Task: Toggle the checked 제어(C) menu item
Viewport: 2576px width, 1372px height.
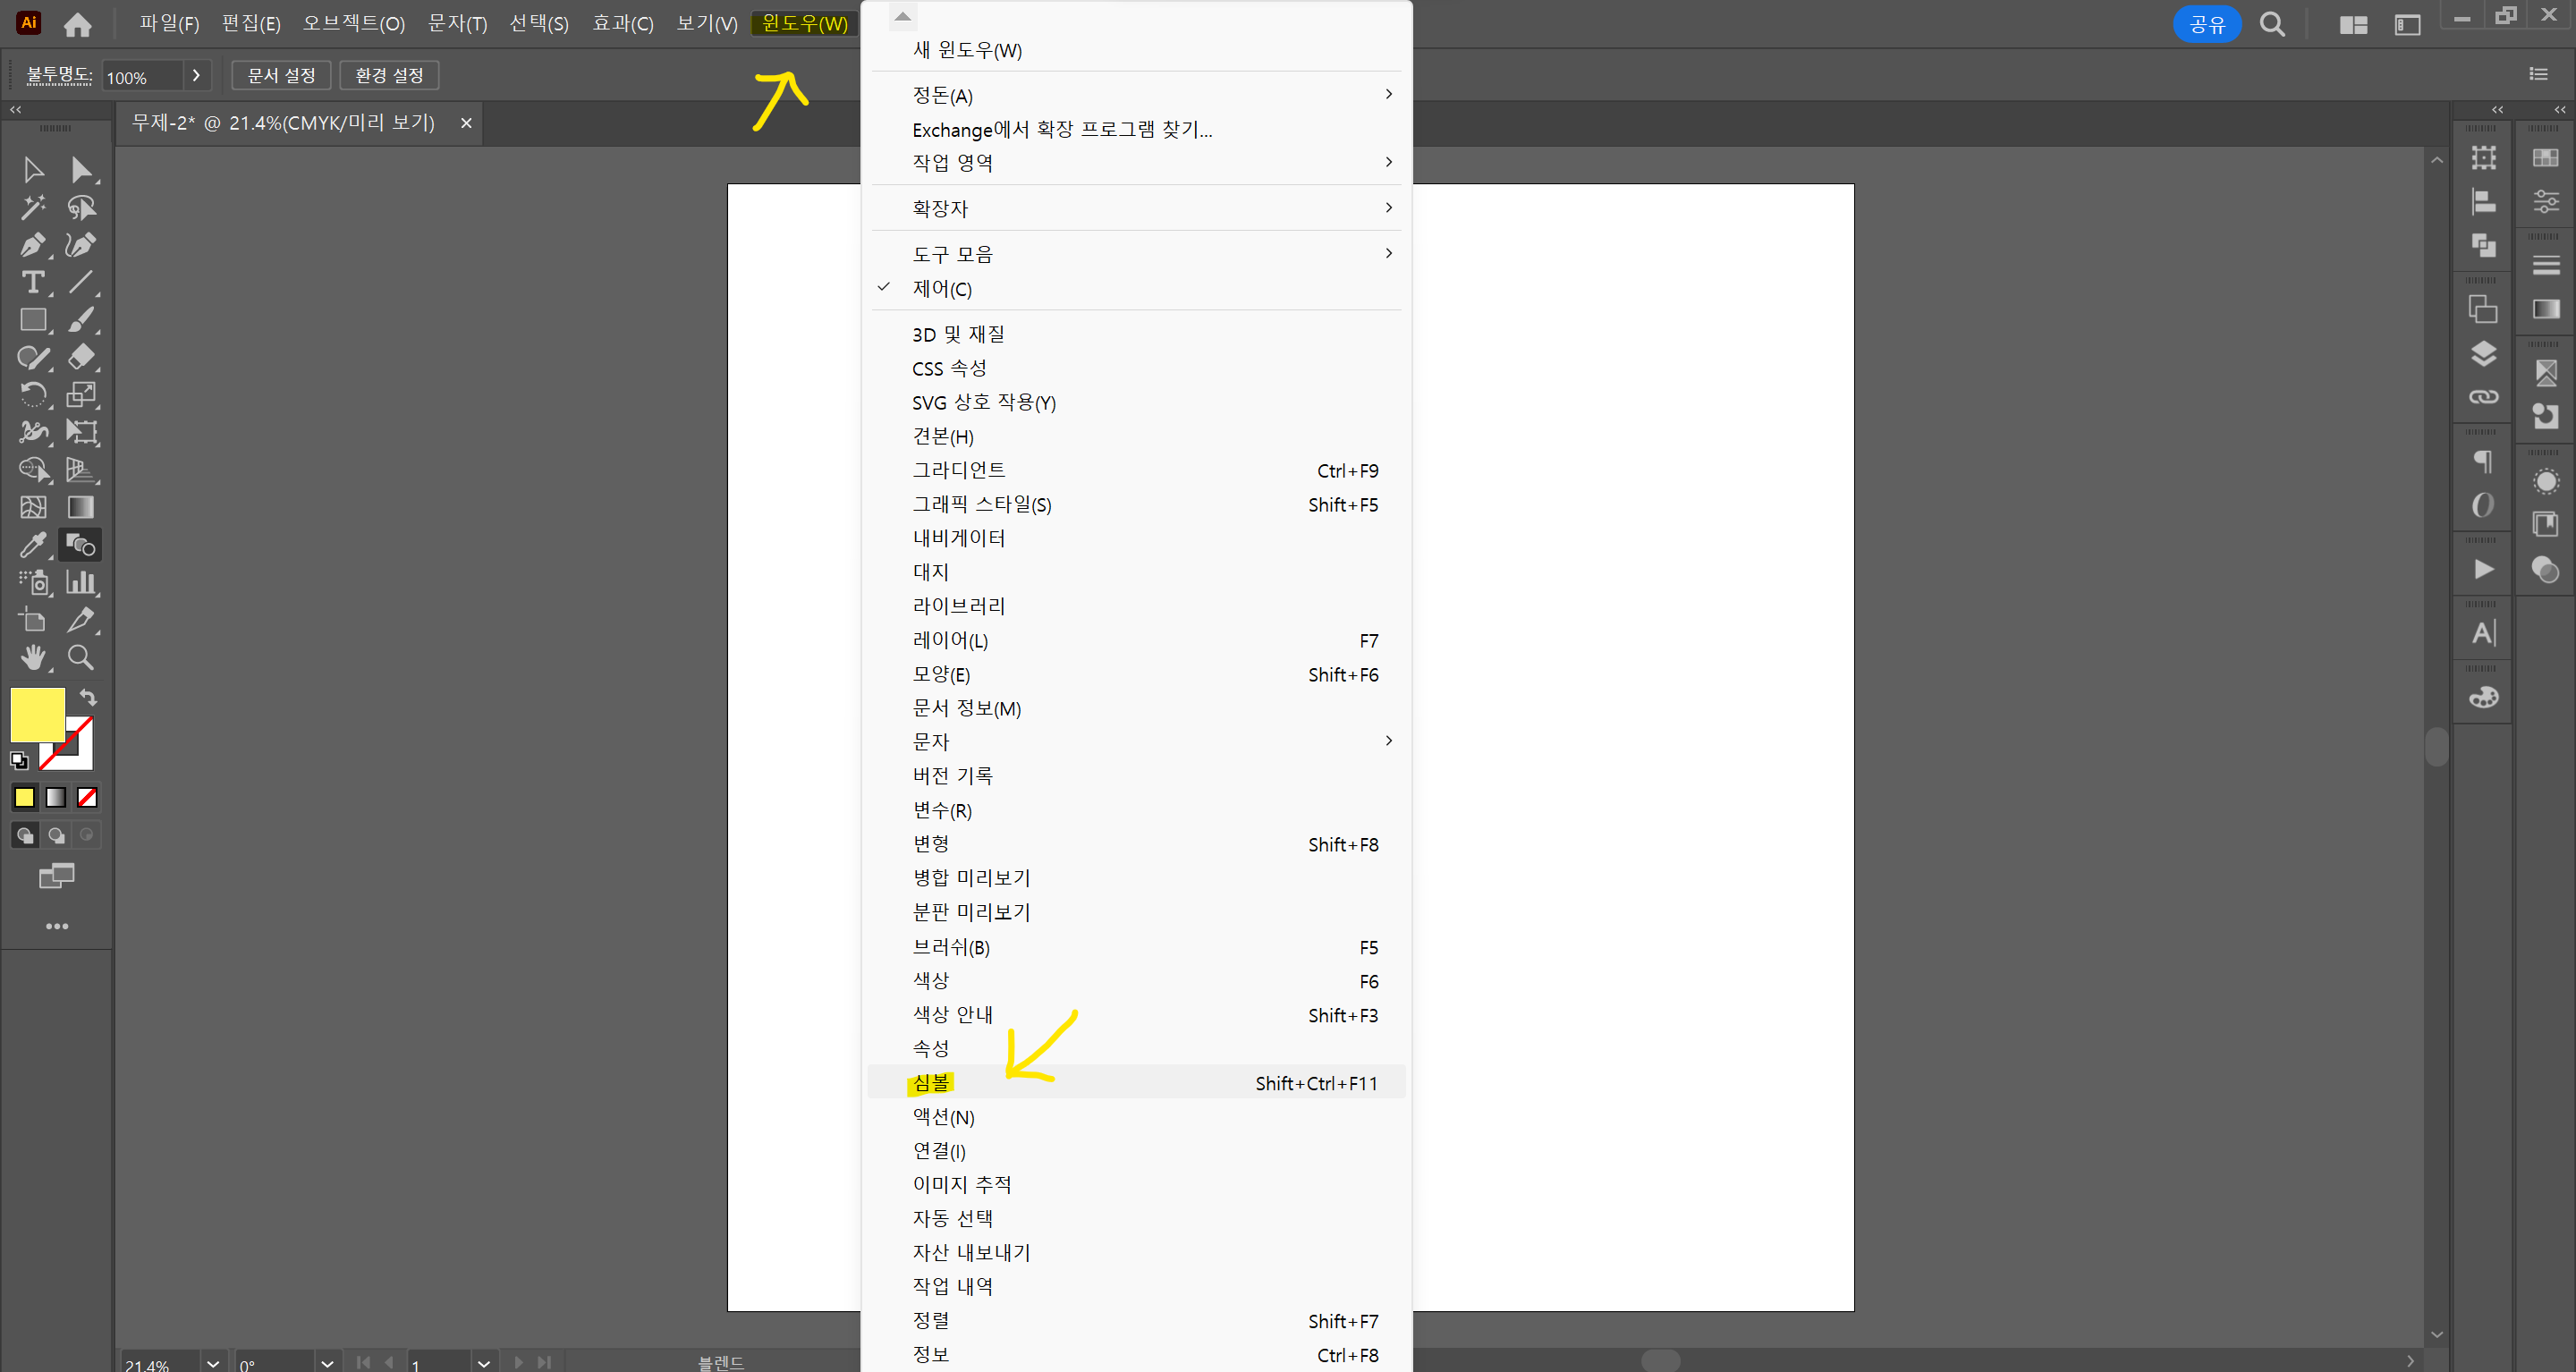Action: click(941, 289)
